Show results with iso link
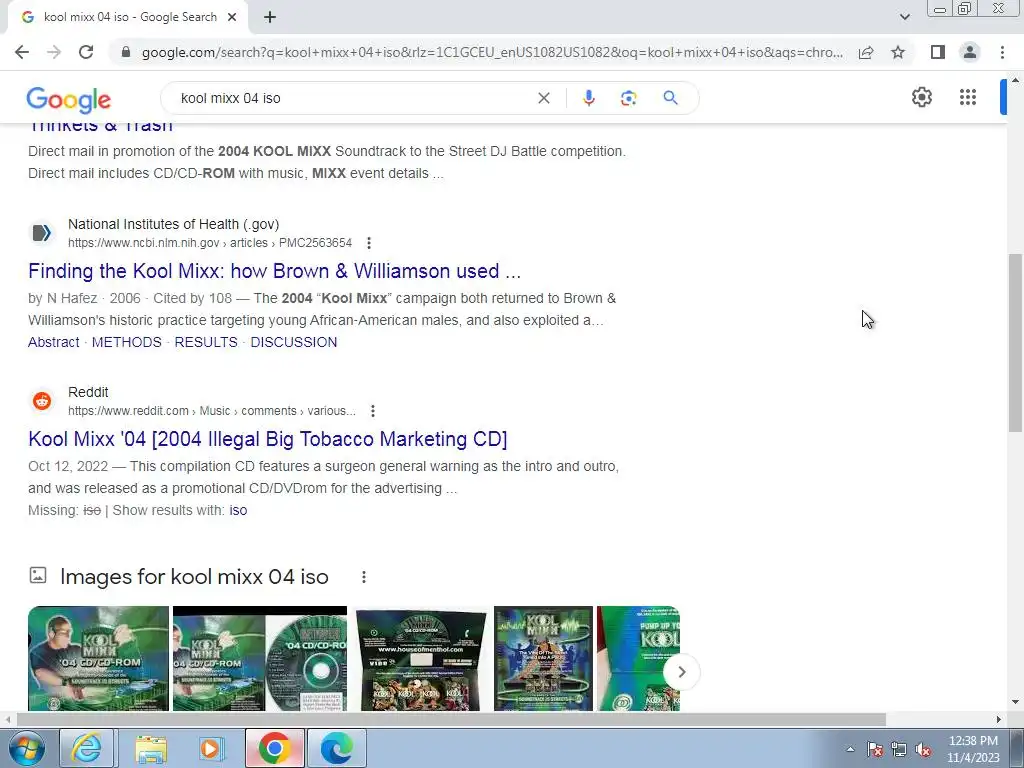Viewport: 1024px width, 768px height. tap(238, 510)
